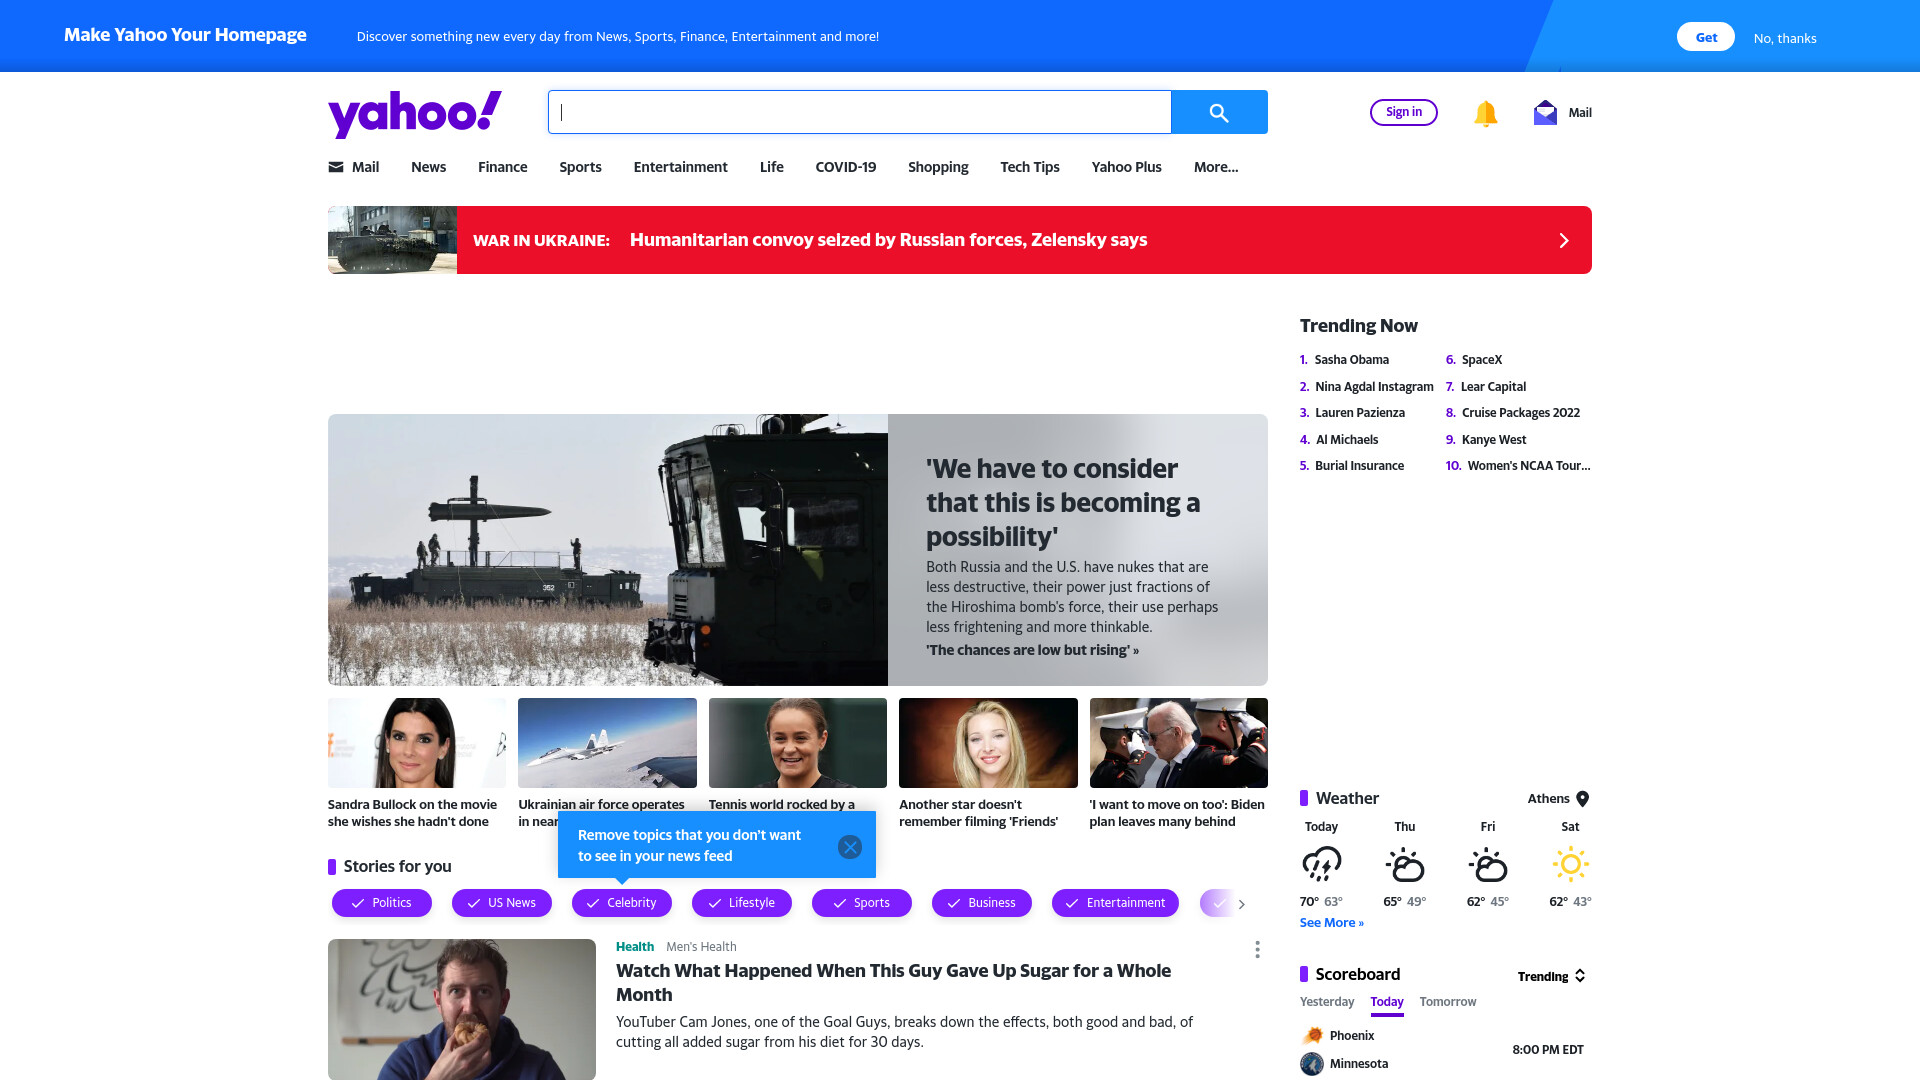Click Today's rainy weather icon
This screenshot has width=1920, height=1080.
click(1321, 864)
